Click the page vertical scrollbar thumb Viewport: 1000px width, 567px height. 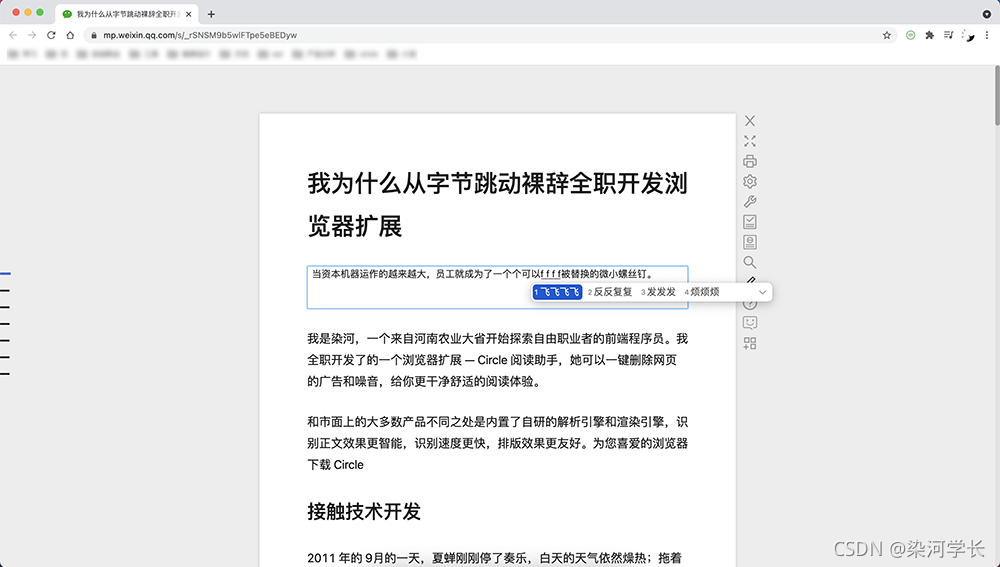pos(997,96)
